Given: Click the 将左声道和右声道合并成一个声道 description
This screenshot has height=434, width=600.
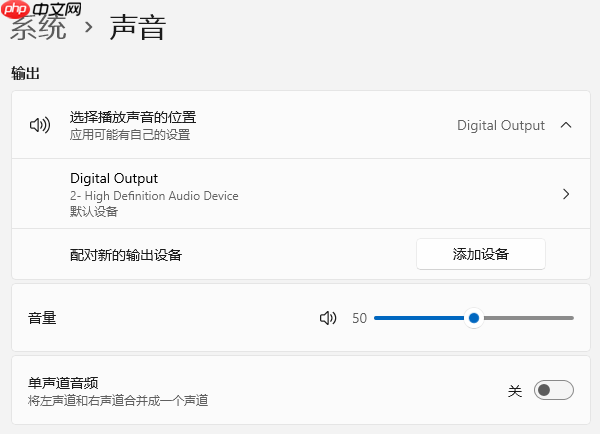Looking at the screenshot, I should pos(118,401).
